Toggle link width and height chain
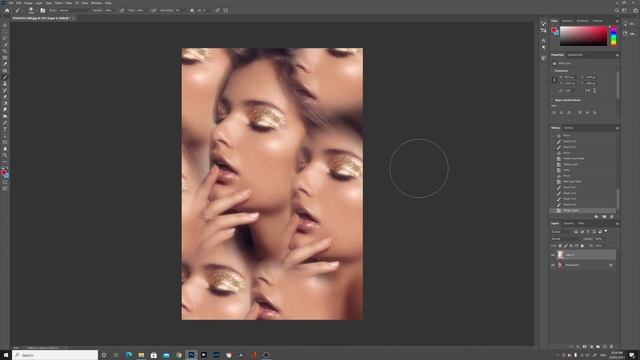The height and width of the screenshot is (360, 640). pyautogui.click(x=554, y=80)
